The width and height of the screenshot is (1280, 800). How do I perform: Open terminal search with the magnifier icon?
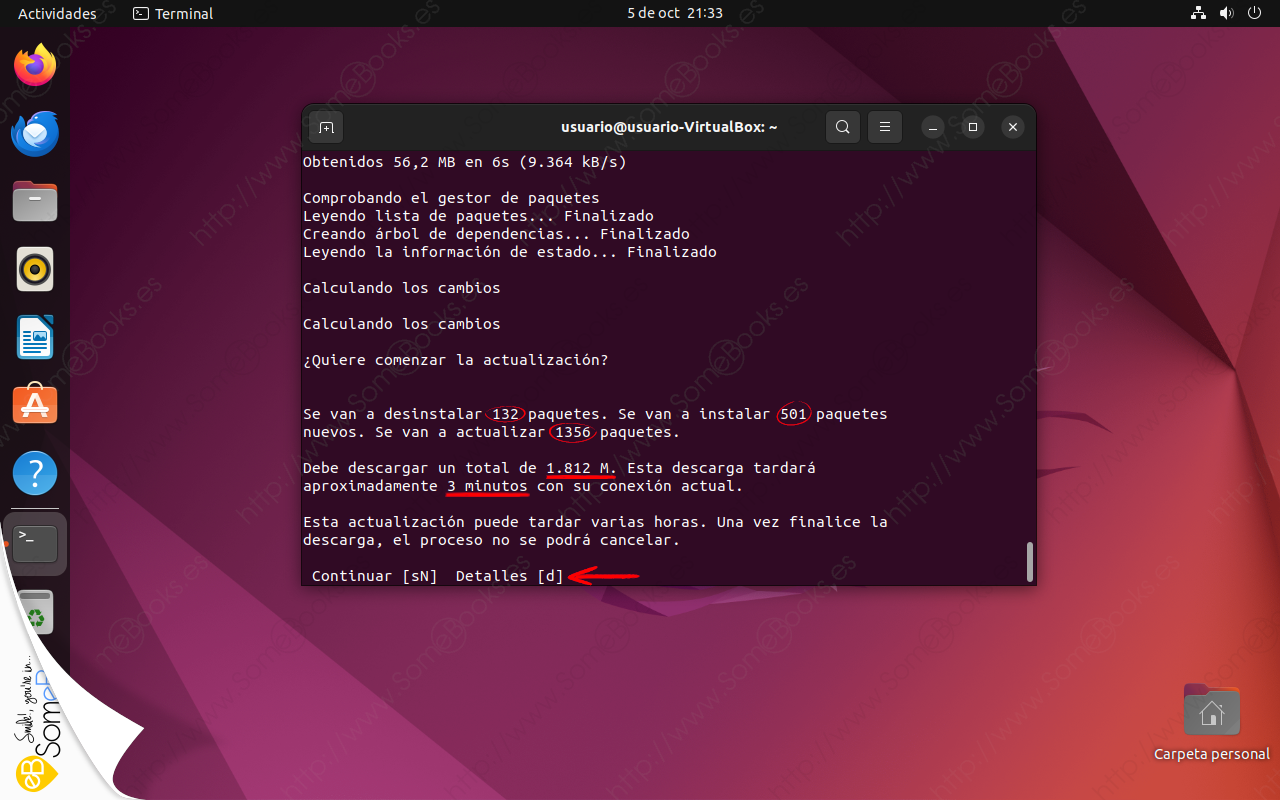click(x=842, y=127)
